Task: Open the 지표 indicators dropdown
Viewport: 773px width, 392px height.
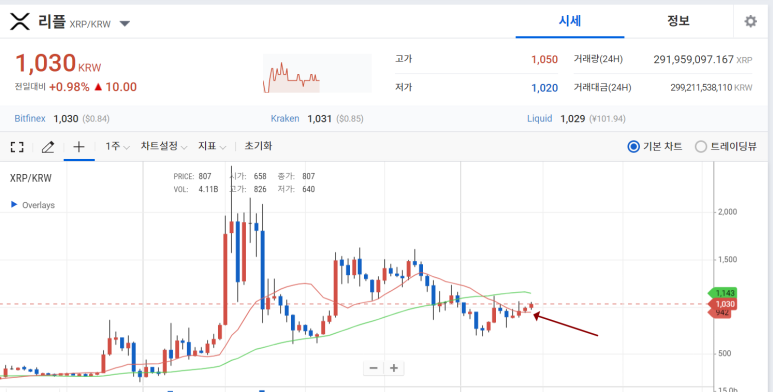Action: [212, 146]
